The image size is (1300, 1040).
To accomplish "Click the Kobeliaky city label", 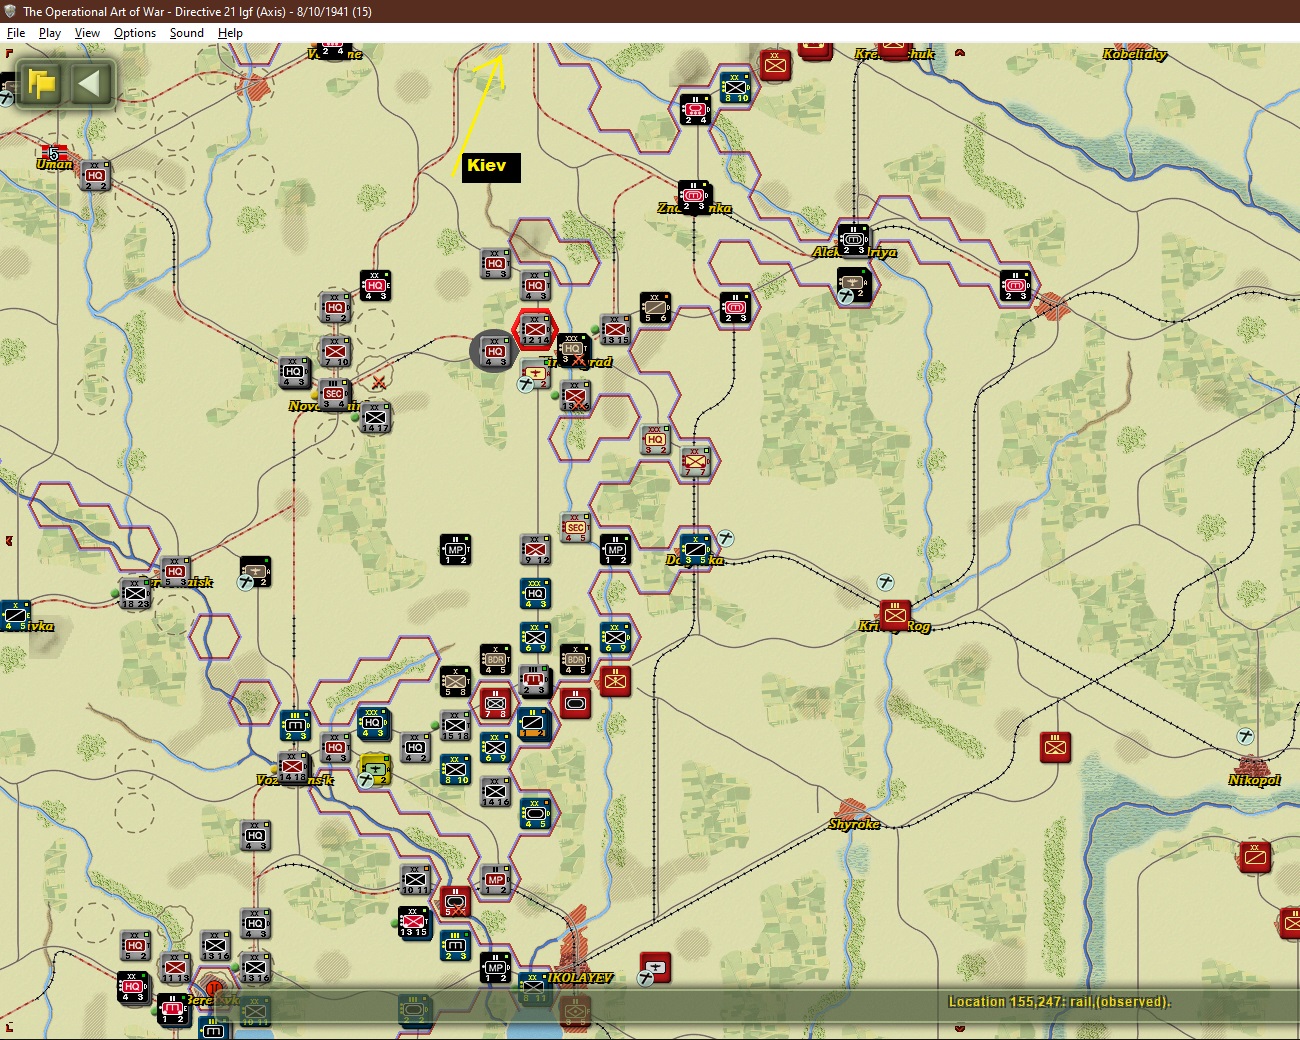I will tap(1135, 54).
